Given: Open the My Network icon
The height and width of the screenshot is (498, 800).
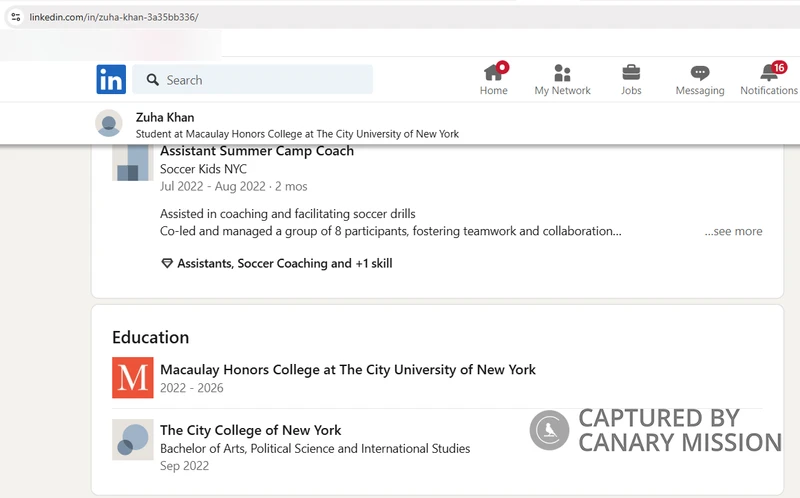Looking at the screenshot, I should 562,72.
